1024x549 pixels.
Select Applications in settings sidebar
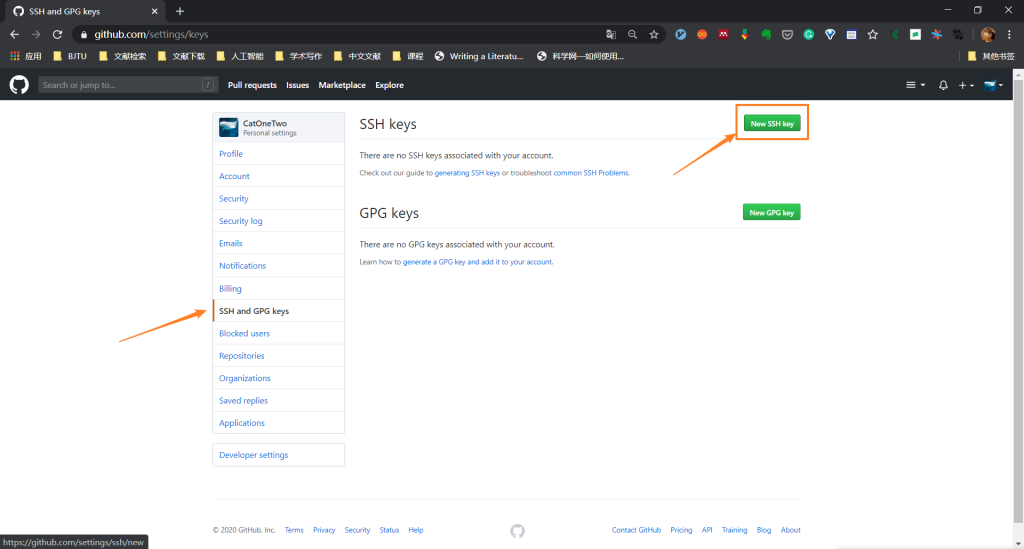click(x=278, y=422)
